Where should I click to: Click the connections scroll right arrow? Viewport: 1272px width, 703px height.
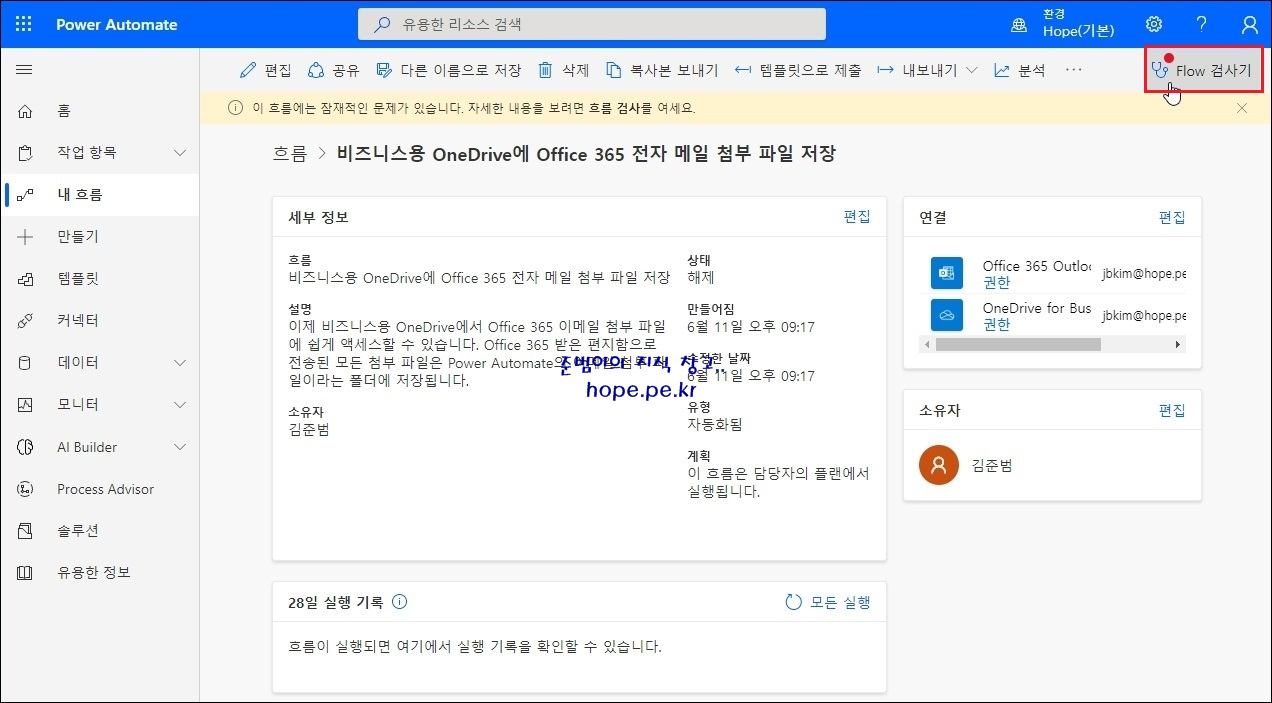click(1179, 344)
